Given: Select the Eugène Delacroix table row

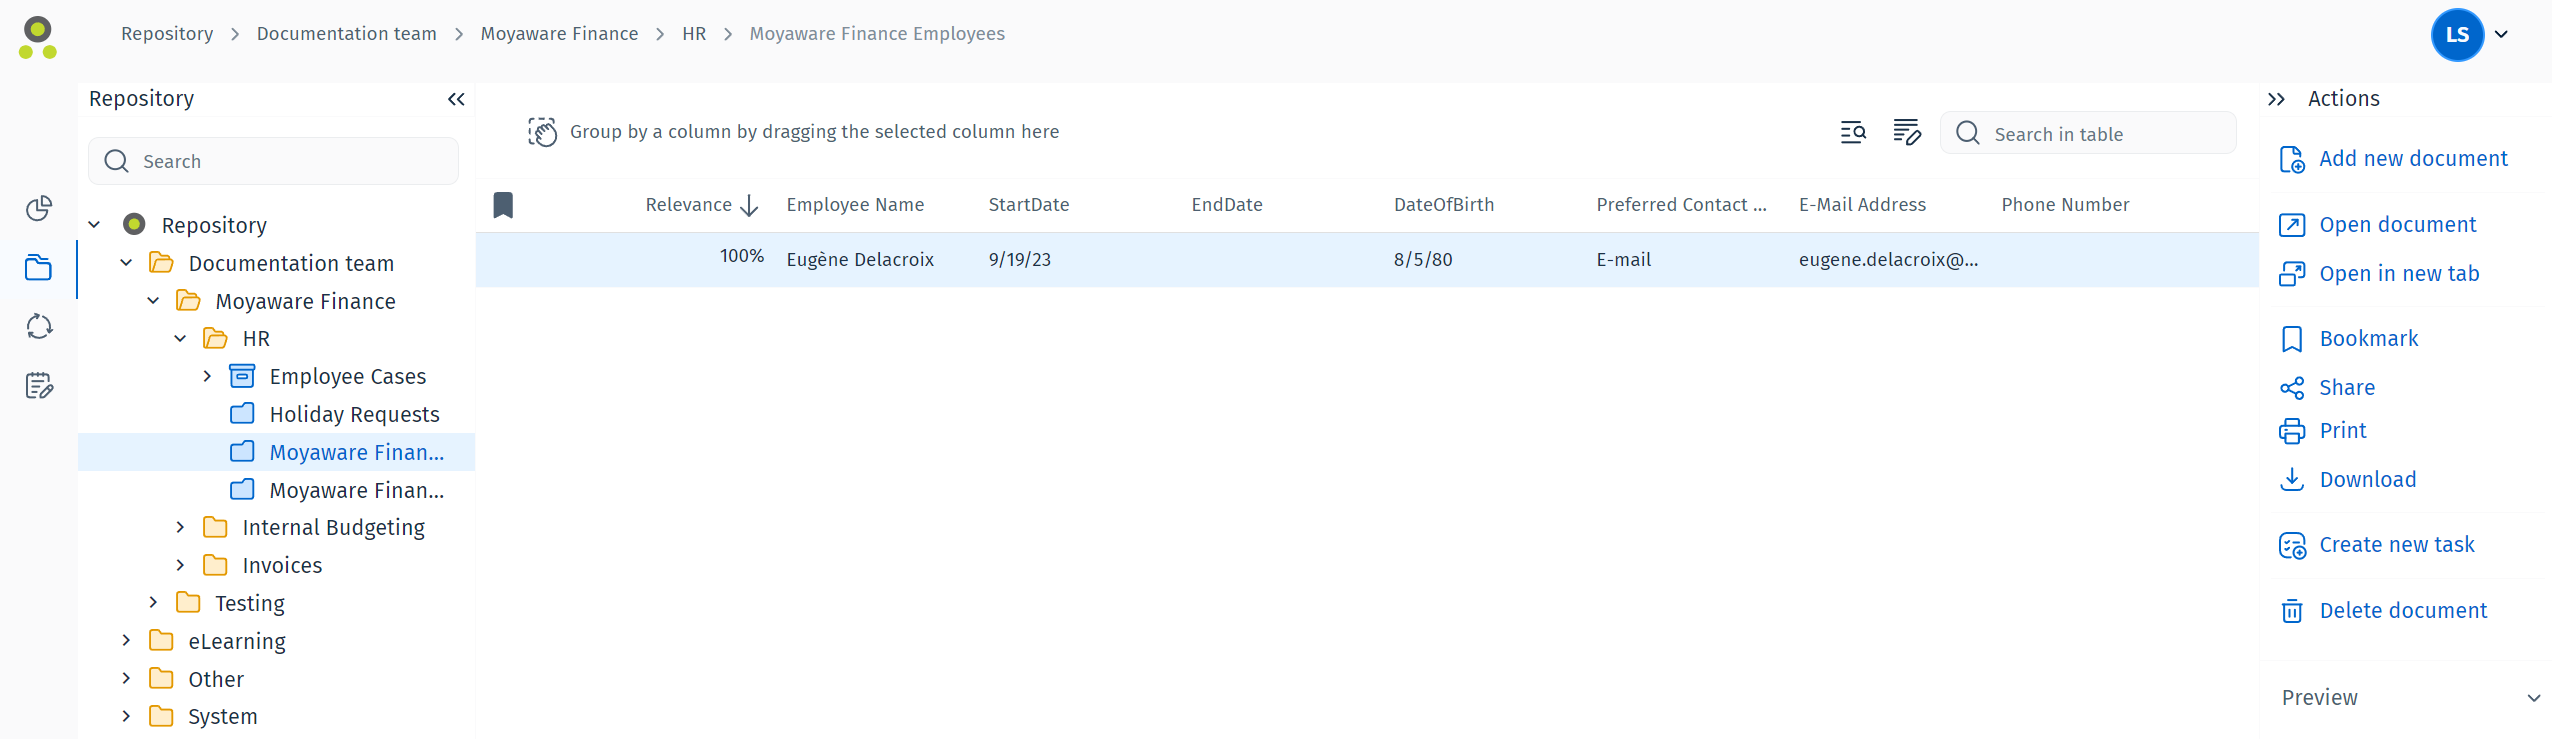Looking at the screenshot, I should click(1200, 260).
